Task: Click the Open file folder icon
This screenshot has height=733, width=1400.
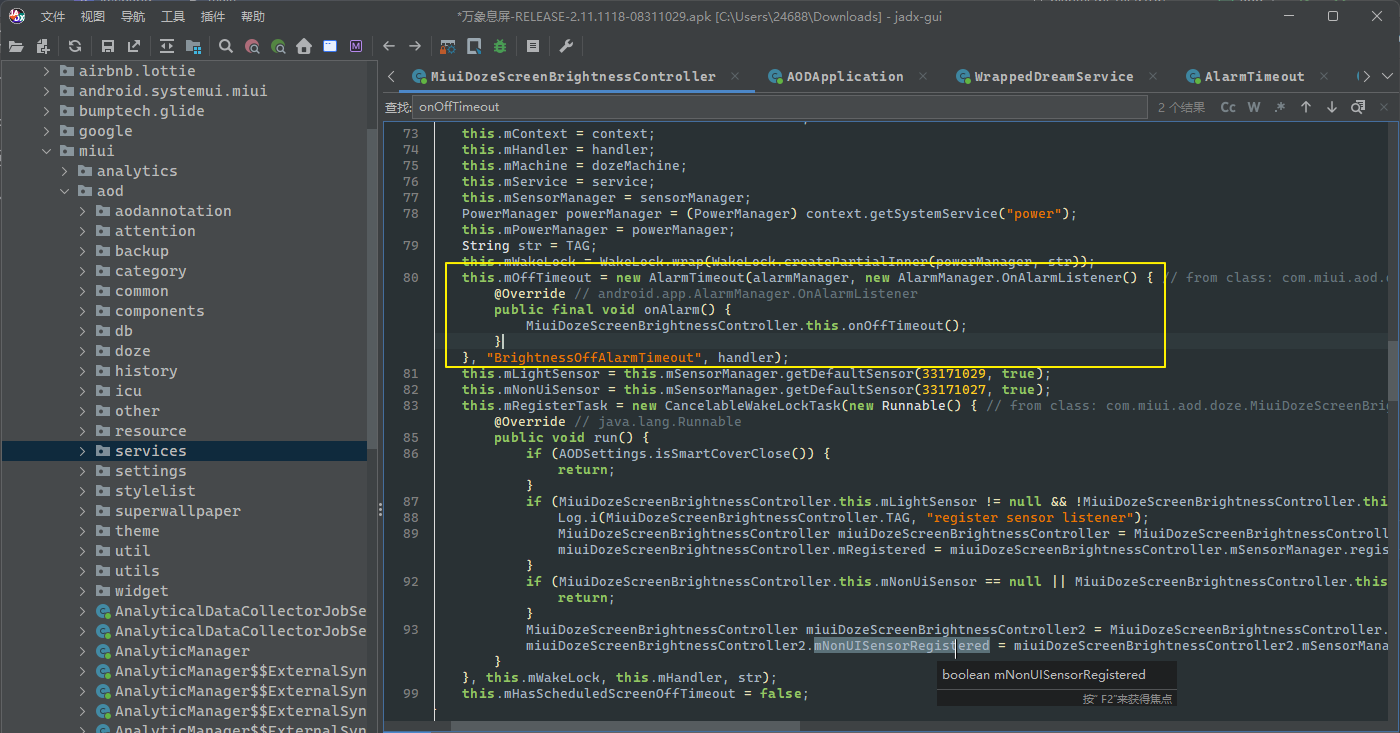Action: (16, 46)
